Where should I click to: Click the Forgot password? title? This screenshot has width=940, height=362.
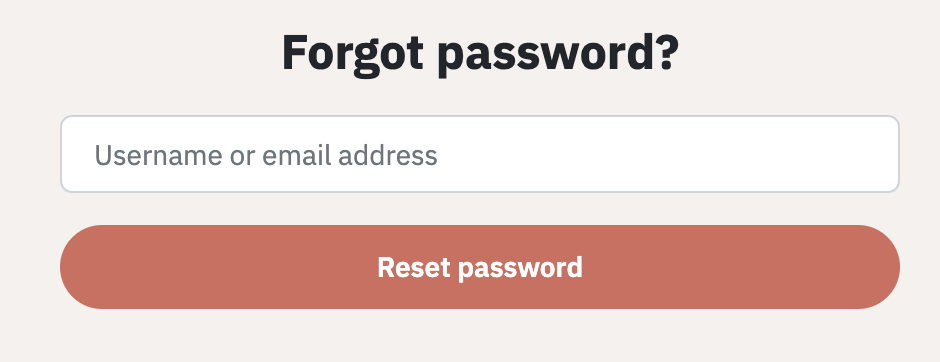click(480, 54)
